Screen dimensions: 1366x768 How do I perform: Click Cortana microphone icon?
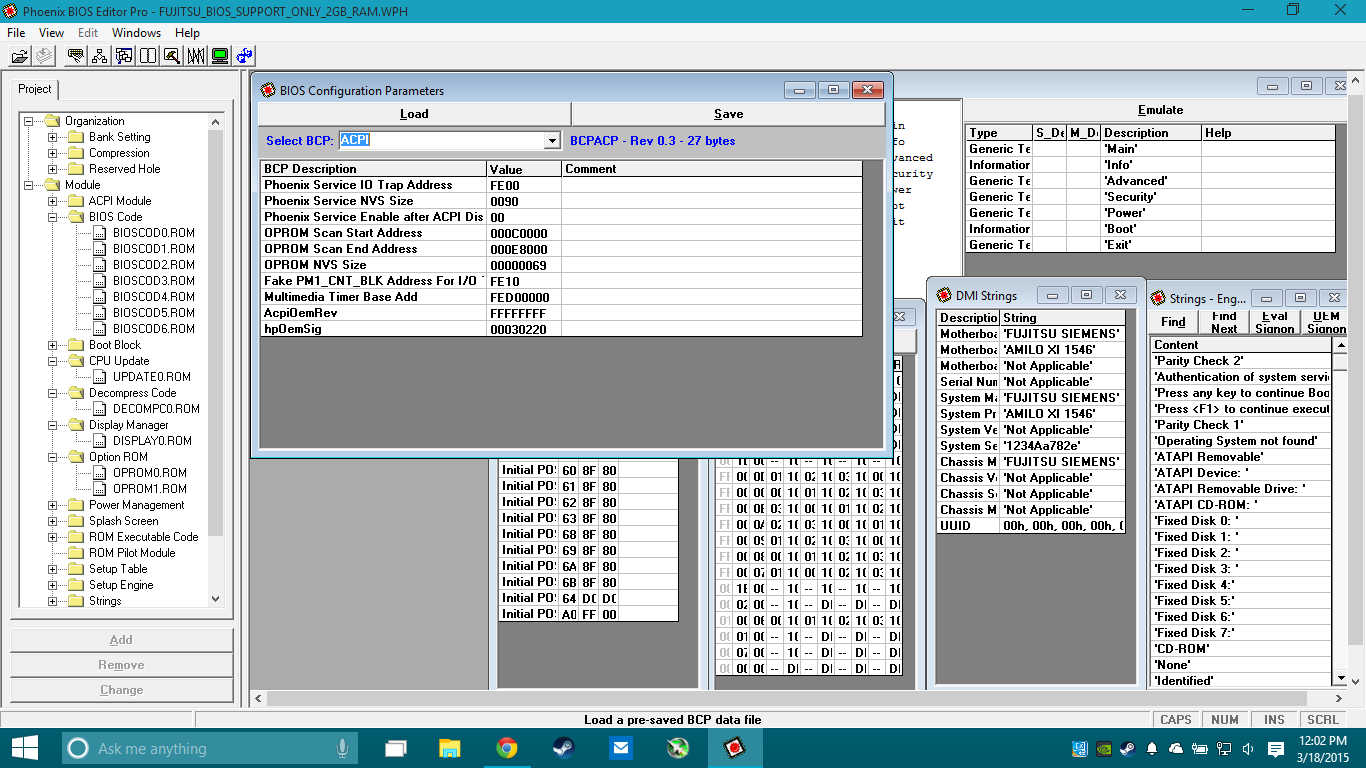pyautogui.click(x=342, y=748)
